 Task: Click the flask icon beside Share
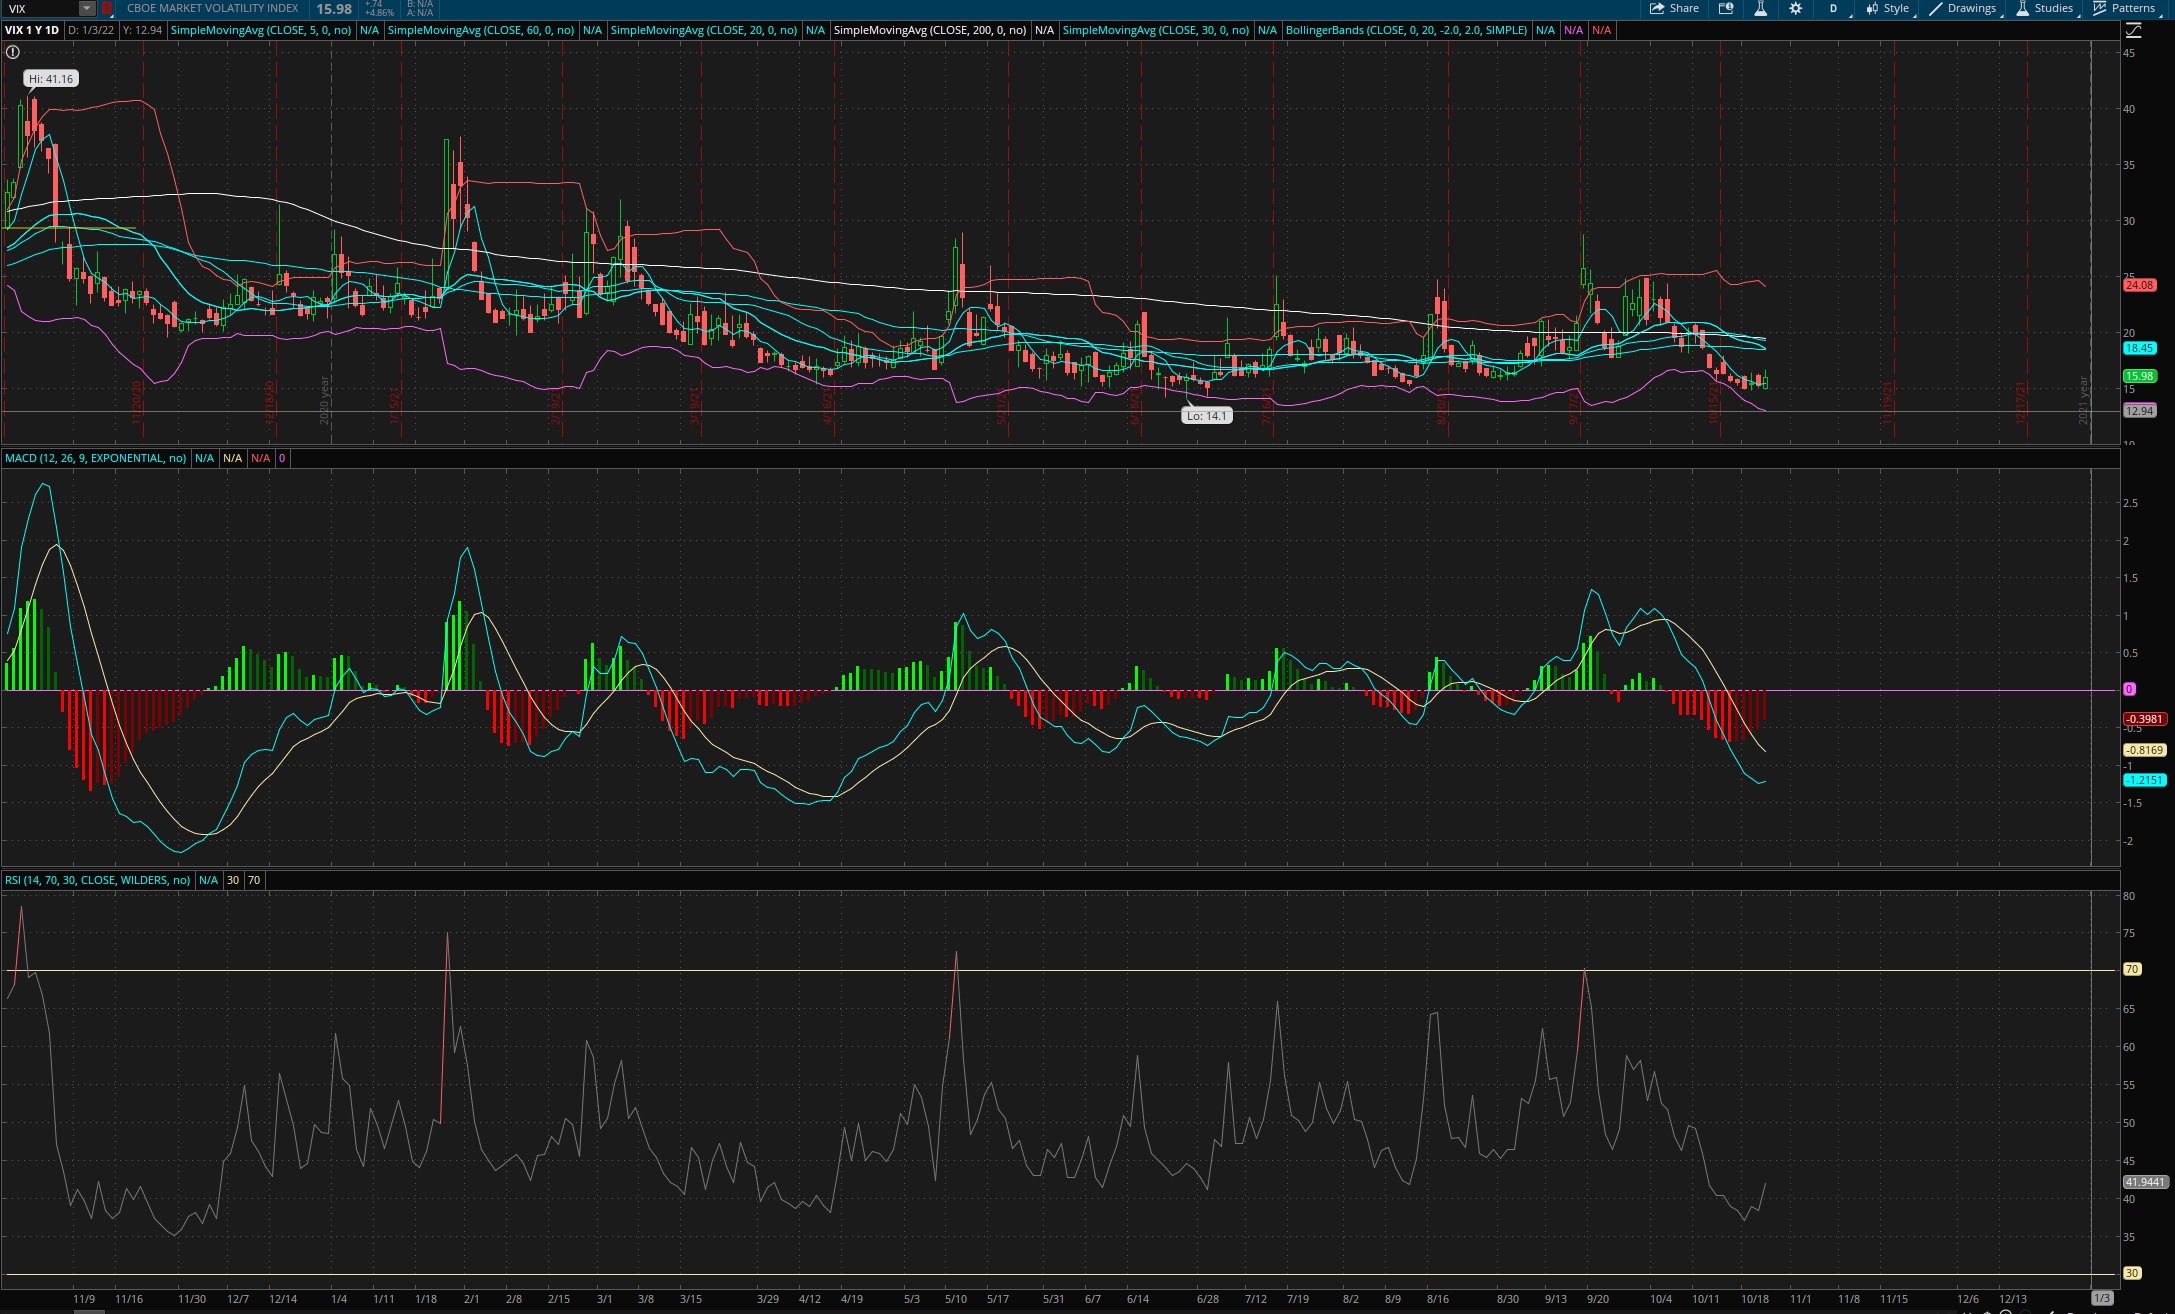tap(1760, 8)
